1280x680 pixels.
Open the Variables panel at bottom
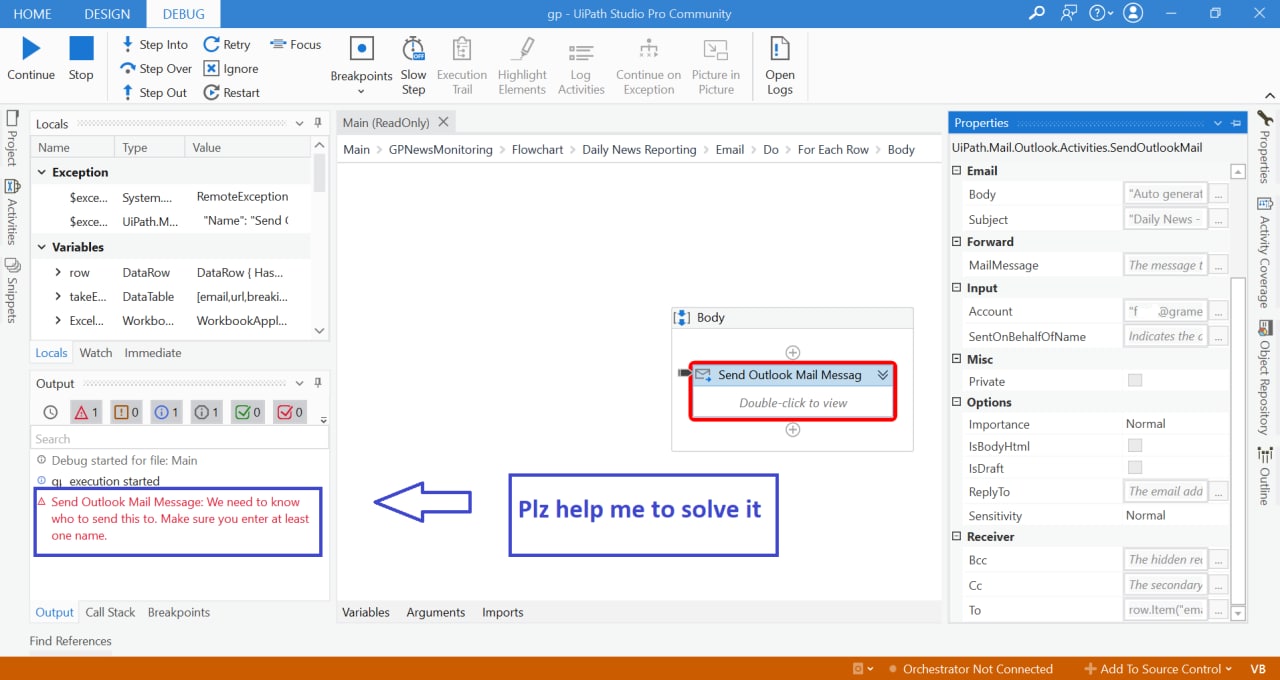coord(366,612)
